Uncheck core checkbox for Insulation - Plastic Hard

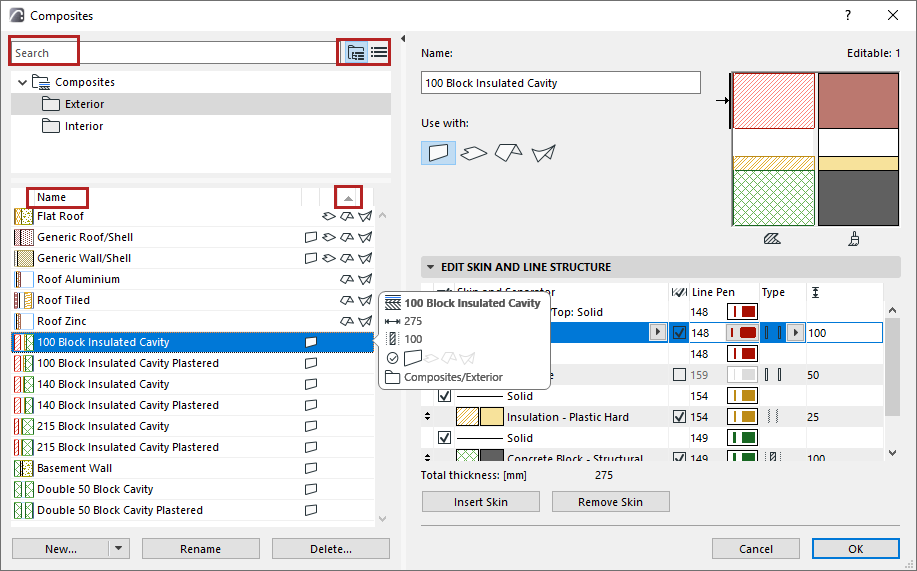tap(679, 417)
